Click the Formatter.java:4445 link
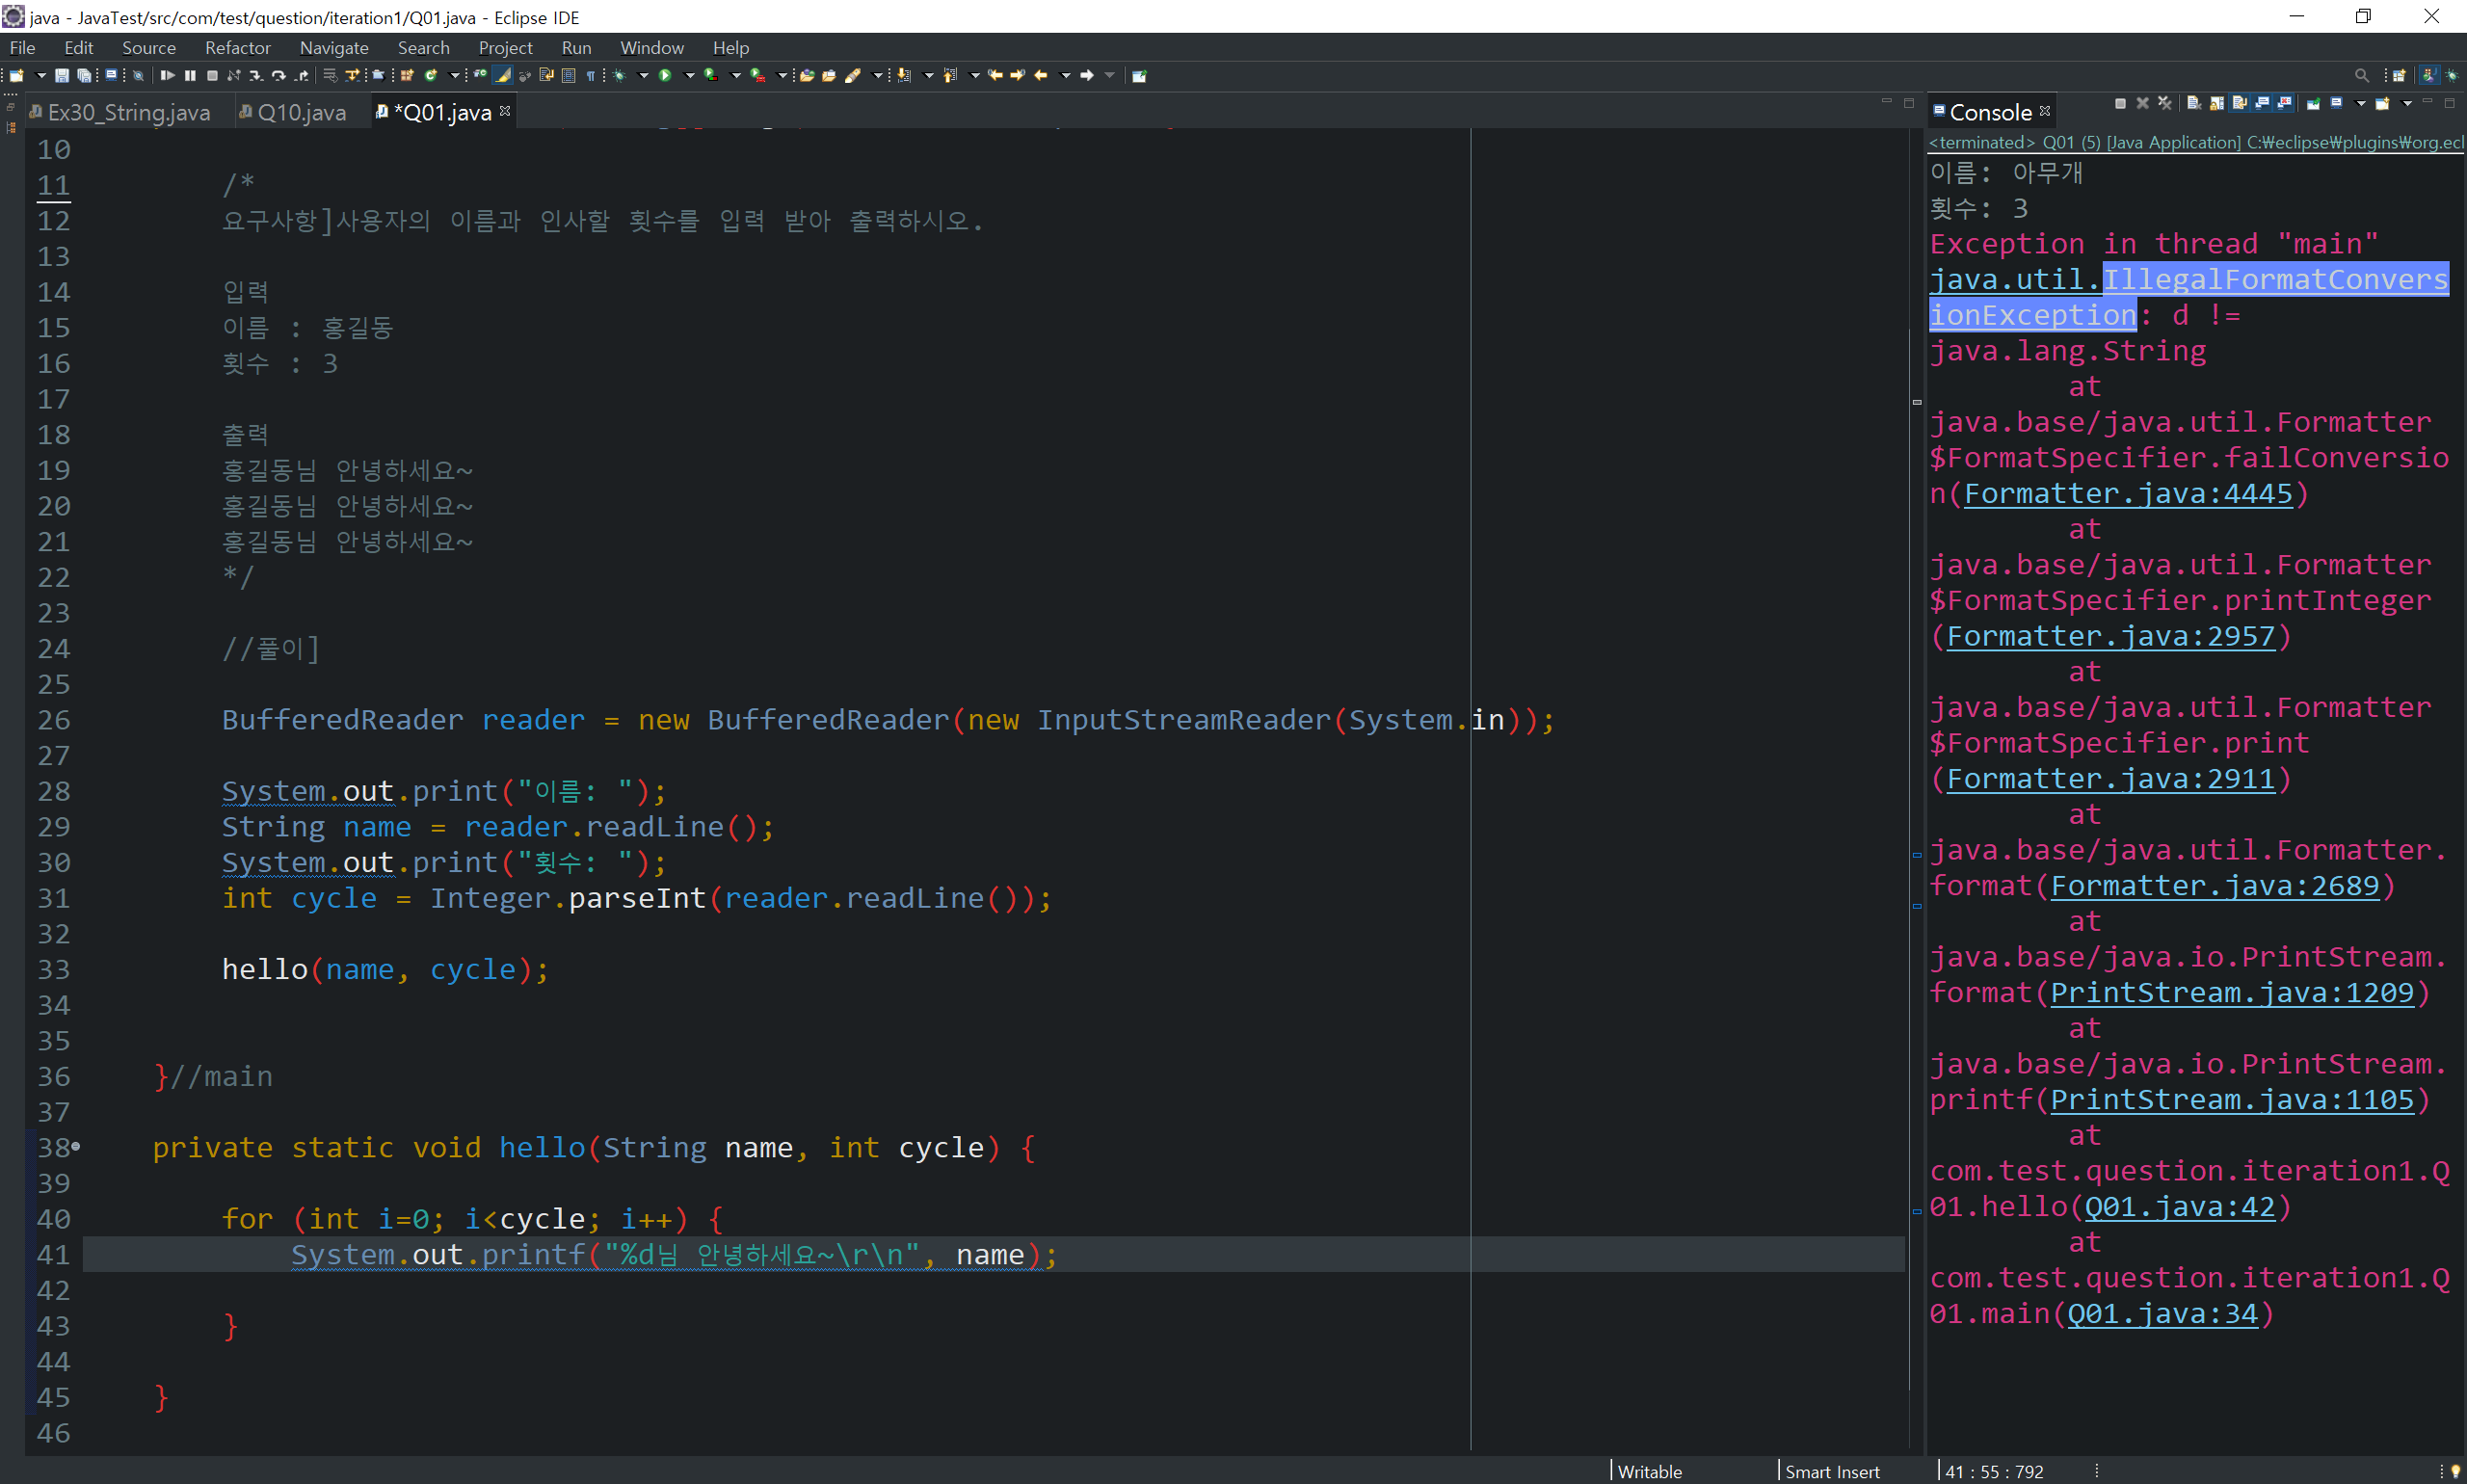Screen dimensions: 2467x1484 [2127, 493]
